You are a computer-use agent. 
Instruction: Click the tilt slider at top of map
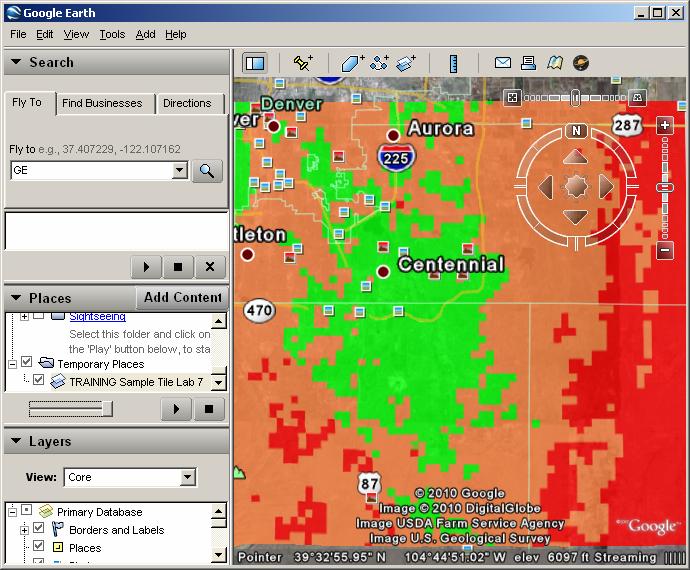[575, 97]
